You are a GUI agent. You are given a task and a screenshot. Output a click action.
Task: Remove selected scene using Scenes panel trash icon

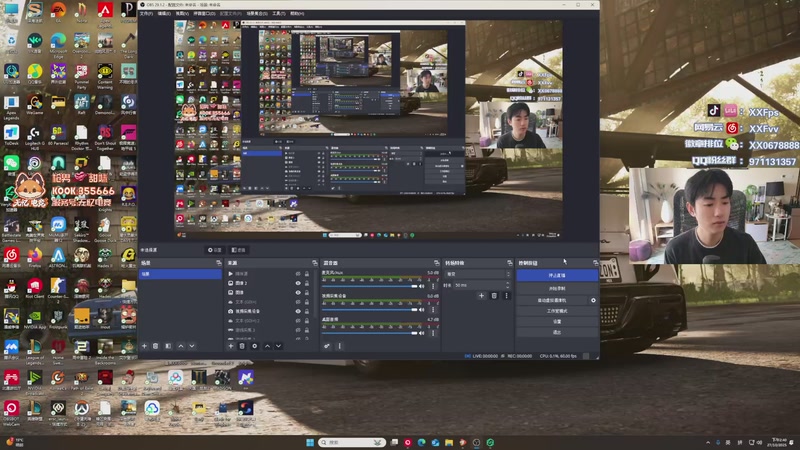tap(156, 346)
